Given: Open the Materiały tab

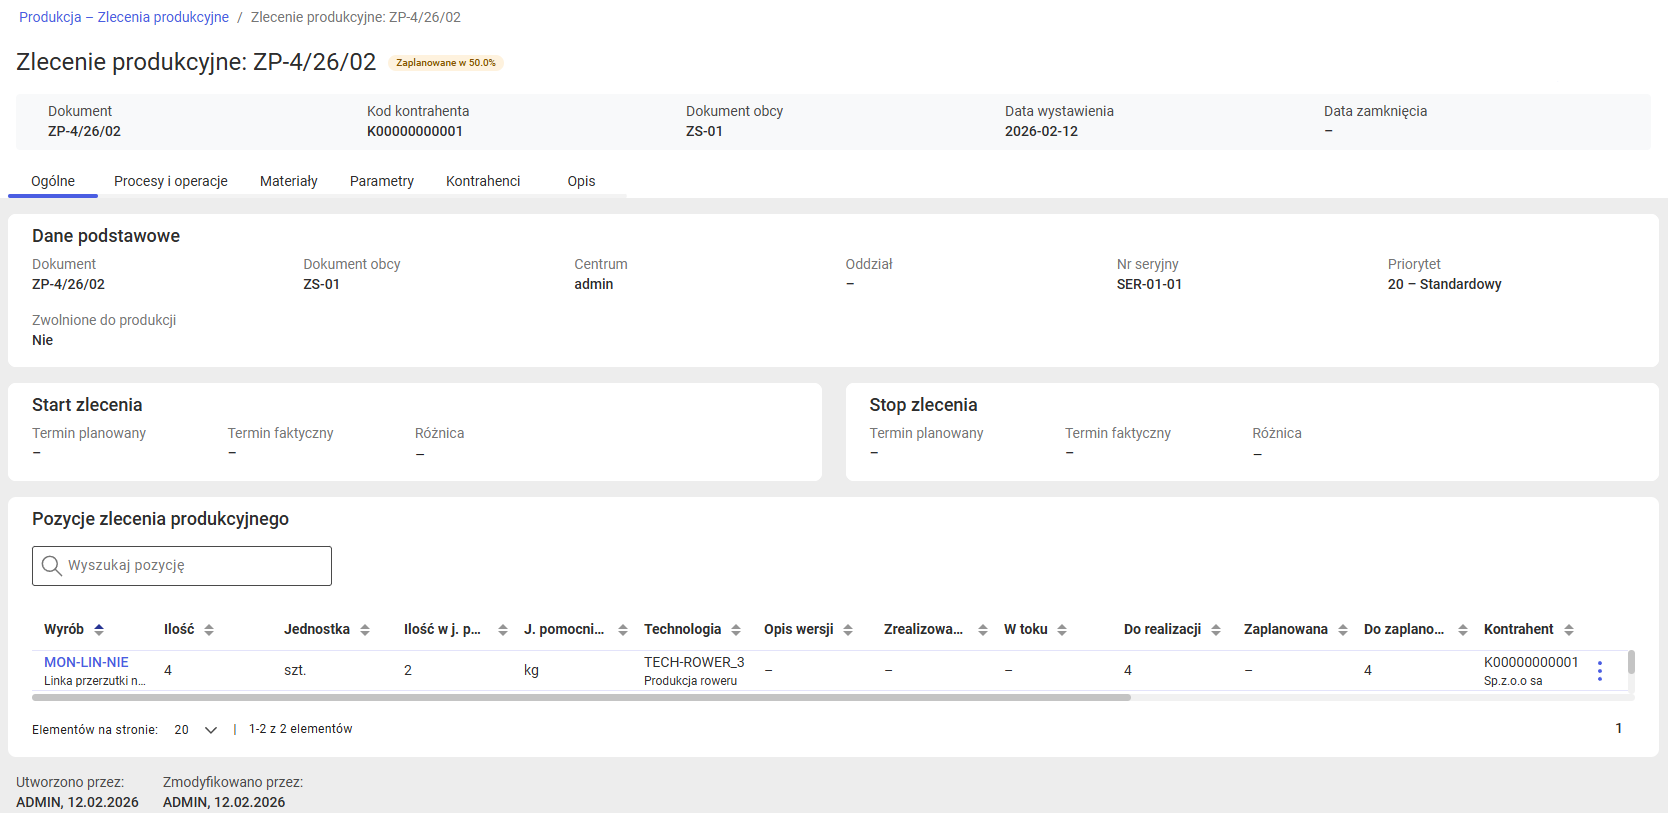Looking at the screenshot, I should 288,181.
